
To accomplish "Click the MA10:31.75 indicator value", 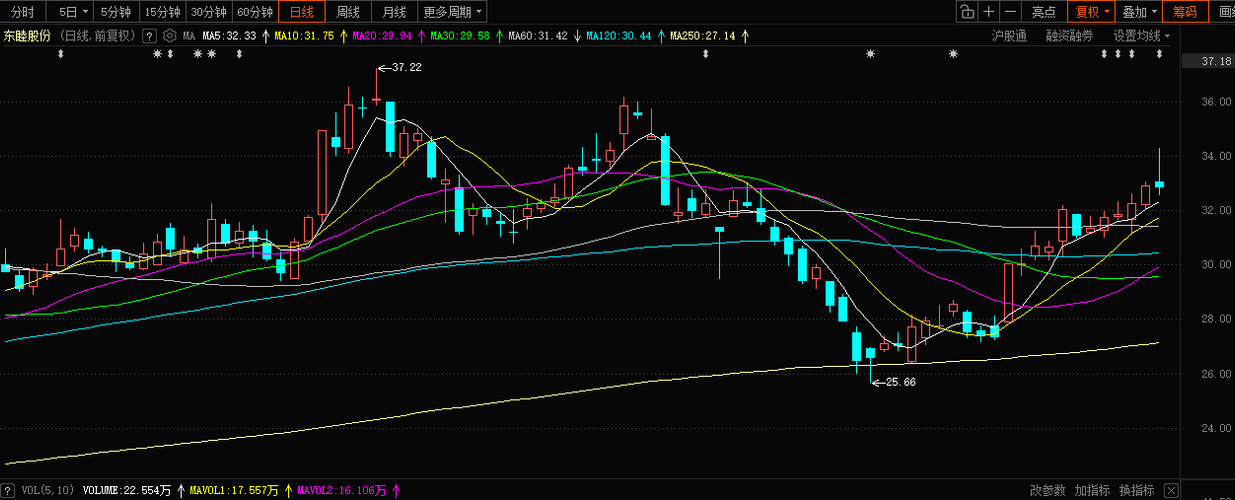I will coord(305,35).
